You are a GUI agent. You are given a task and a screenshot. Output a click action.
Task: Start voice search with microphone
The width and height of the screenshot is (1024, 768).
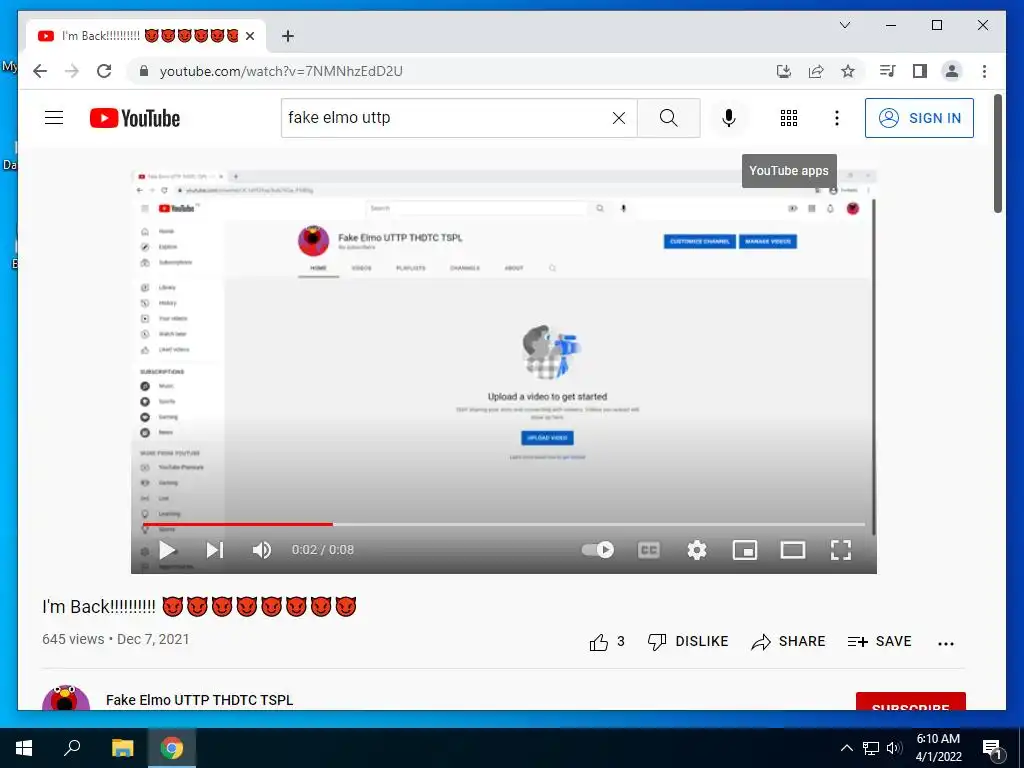tap(729, 118)
